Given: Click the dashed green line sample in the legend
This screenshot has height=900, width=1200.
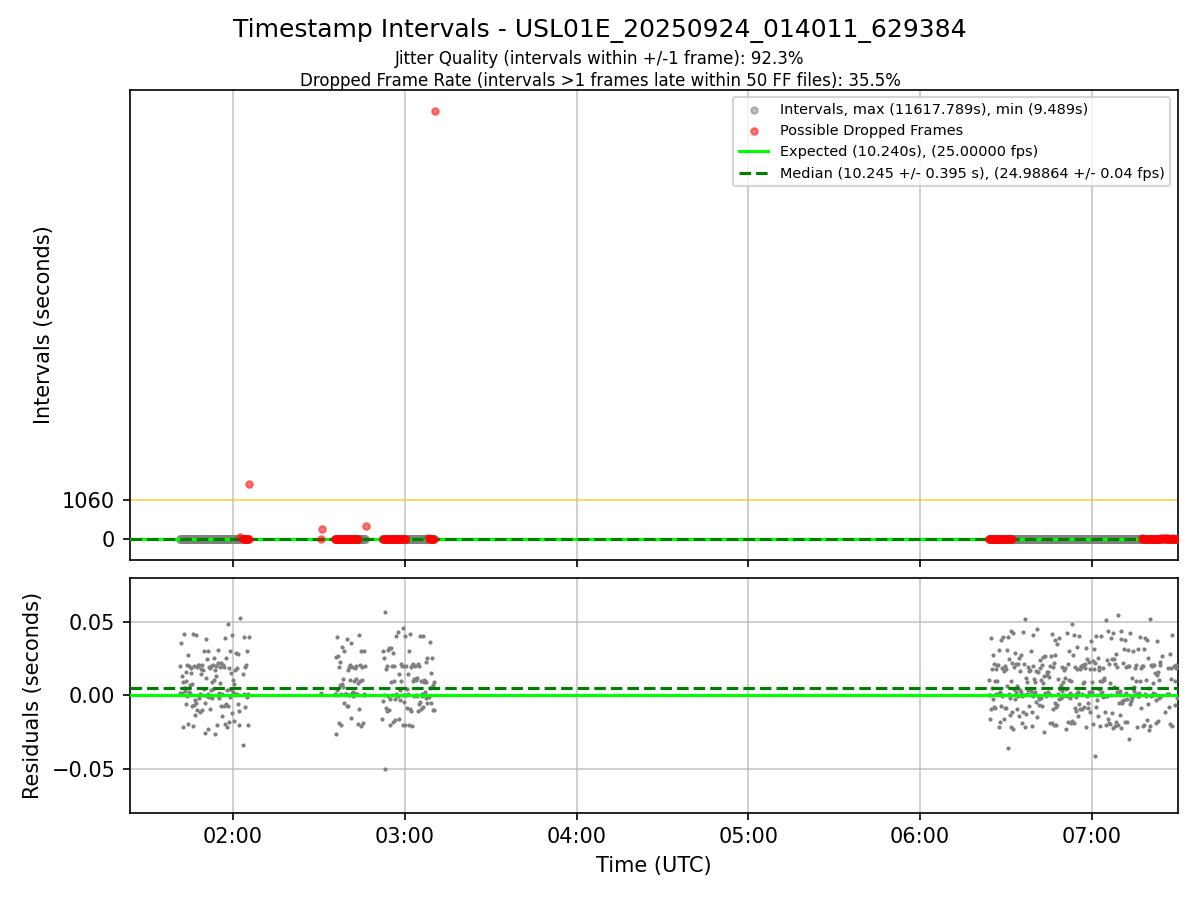Looking at the screenshot, I should point(754,173).
